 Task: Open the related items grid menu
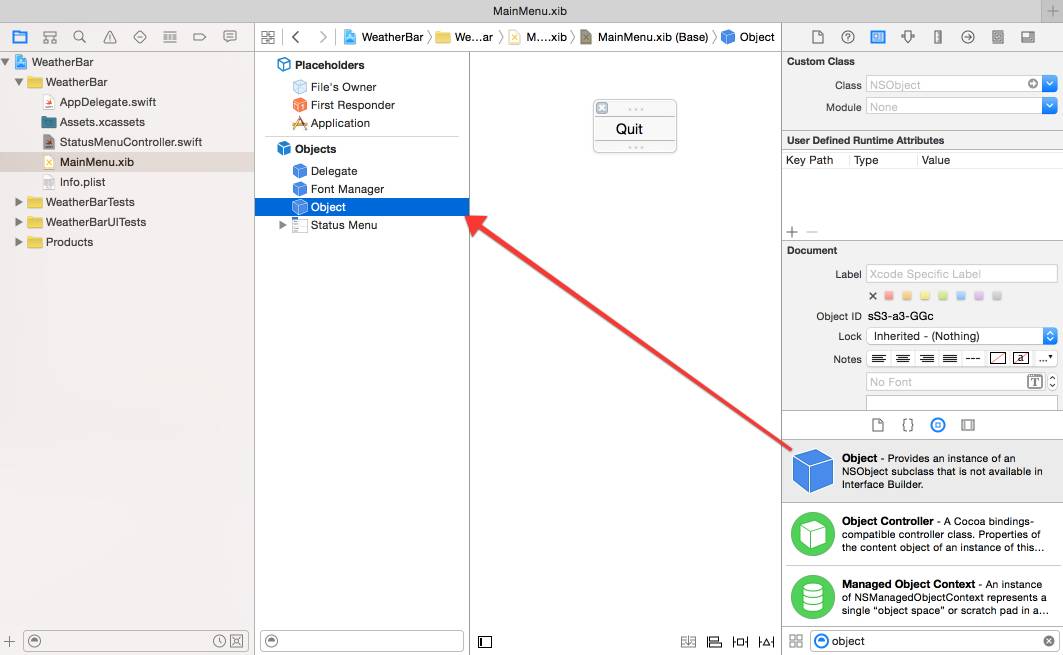click(268, 37)
